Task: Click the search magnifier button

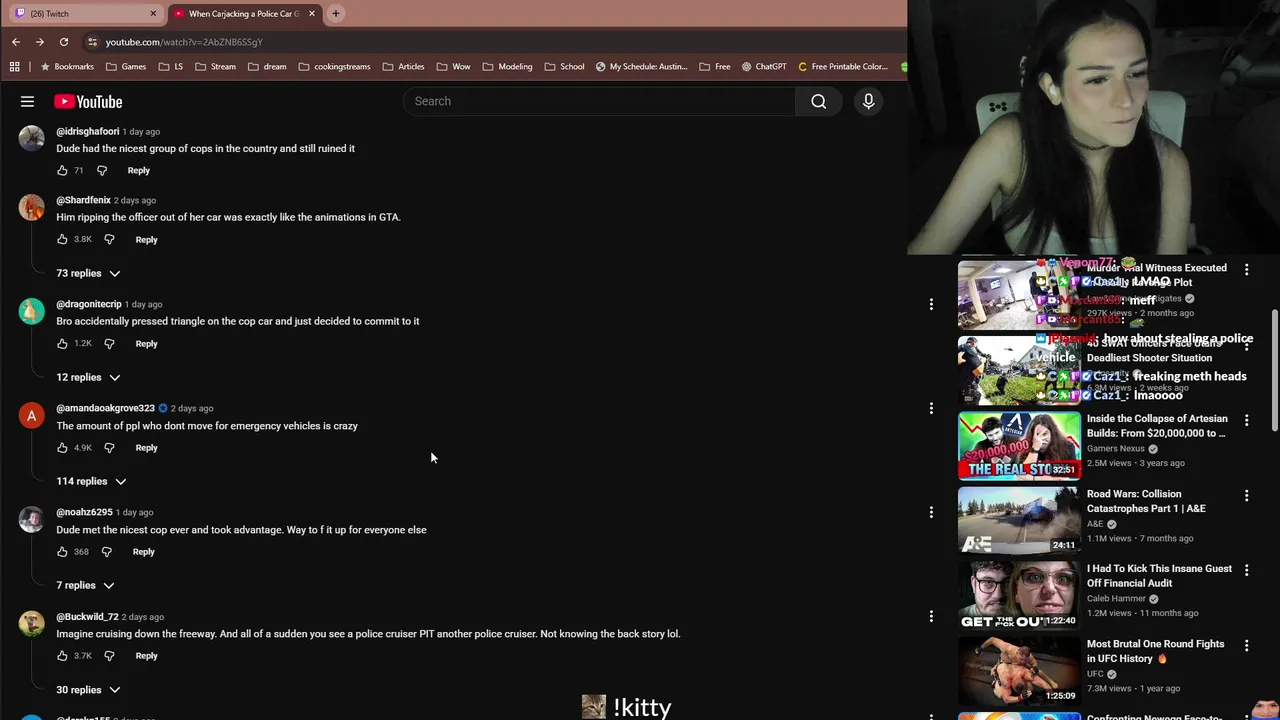Action: tap(818, 101)
